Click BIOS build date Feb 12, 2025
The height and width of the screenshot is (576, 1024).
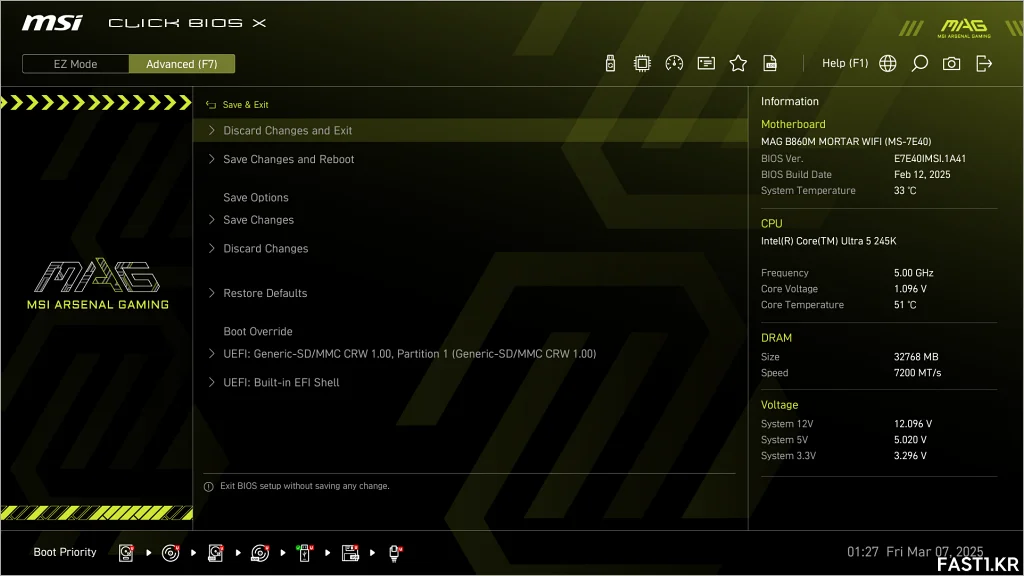point(921,174)
